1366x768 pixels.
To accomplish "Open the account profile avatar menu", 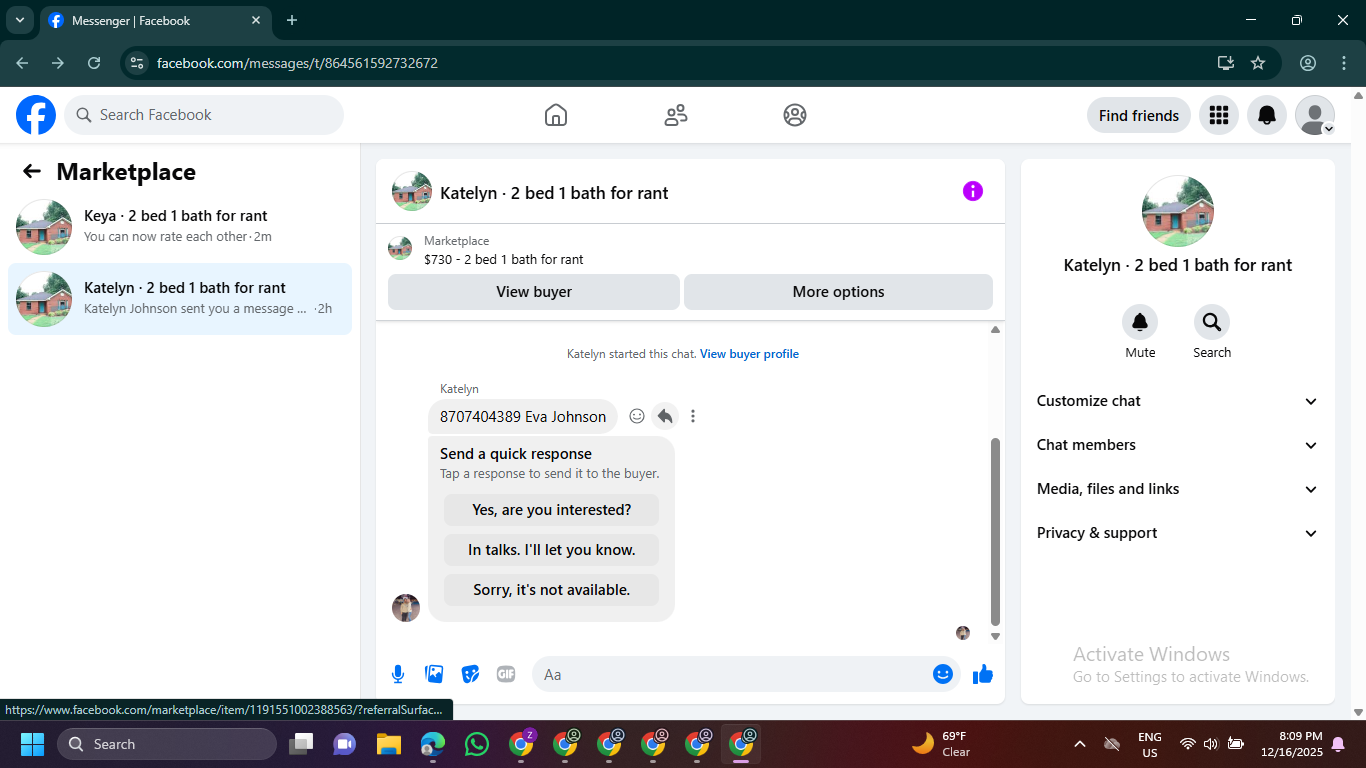I will coord(1315,115).
